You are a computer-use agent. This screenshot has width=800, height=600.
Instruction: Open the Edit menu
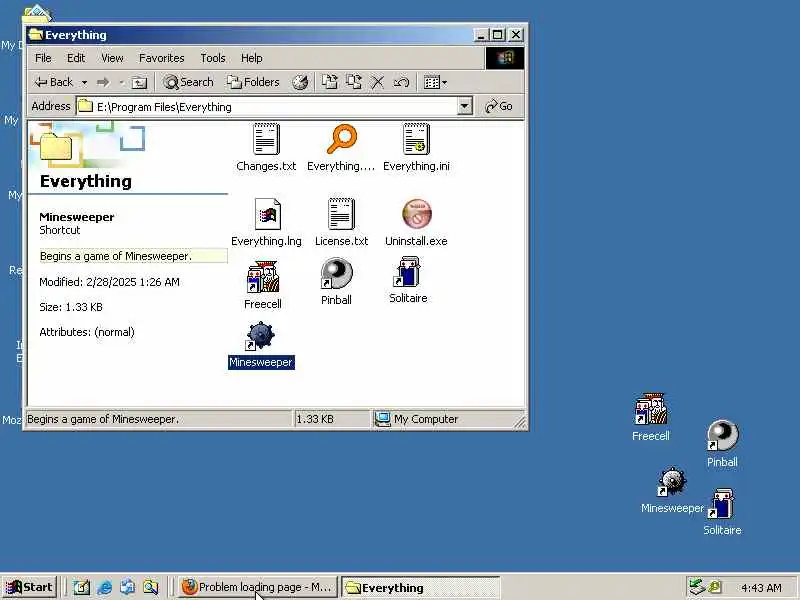pyautogui.click(x=76, y=58)
